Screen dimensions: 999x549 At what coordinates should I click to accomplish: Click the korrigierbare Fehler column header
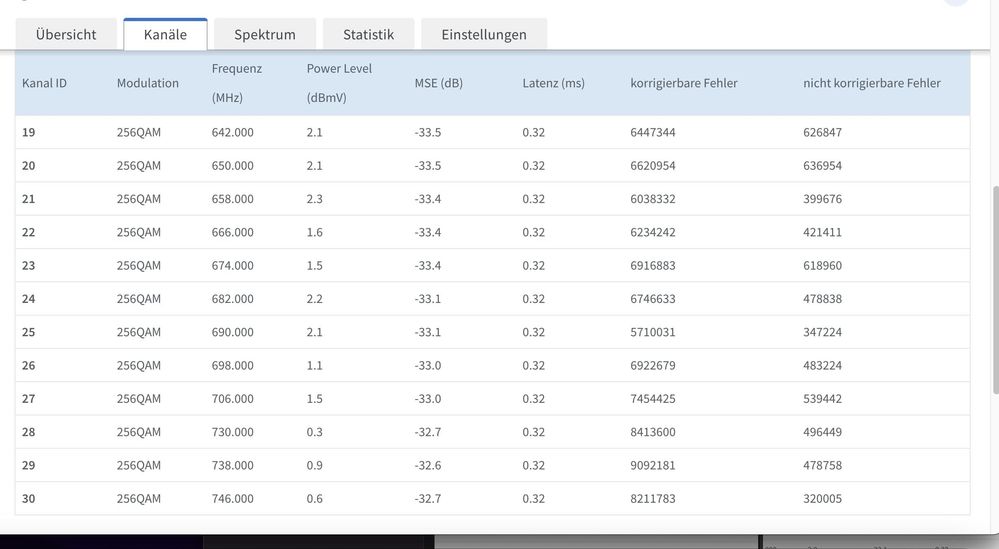click(683, 83)
